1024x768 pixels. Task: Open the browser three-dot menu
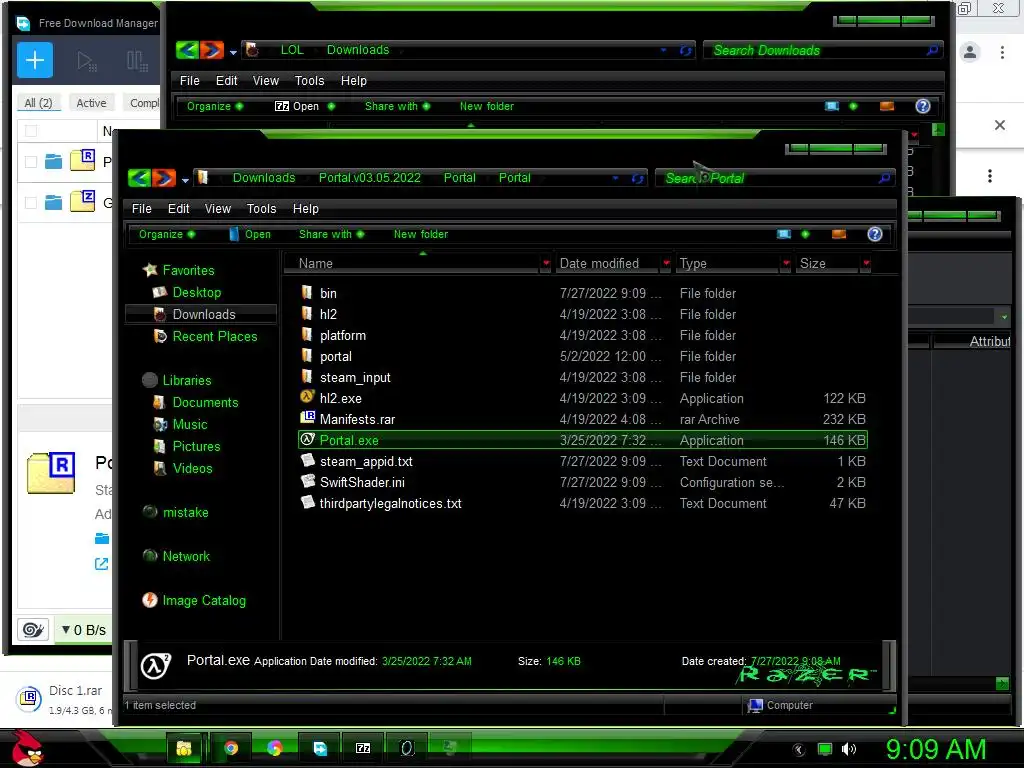[1002, 52]
